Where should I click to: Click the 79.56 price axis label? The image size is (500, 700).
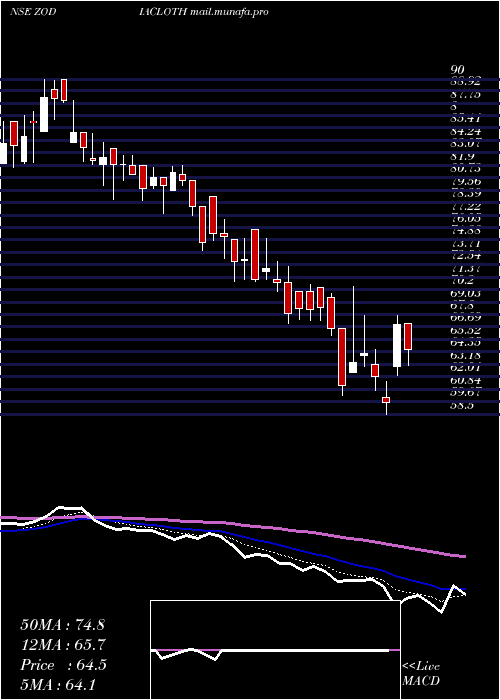click(x=465, y=182)
